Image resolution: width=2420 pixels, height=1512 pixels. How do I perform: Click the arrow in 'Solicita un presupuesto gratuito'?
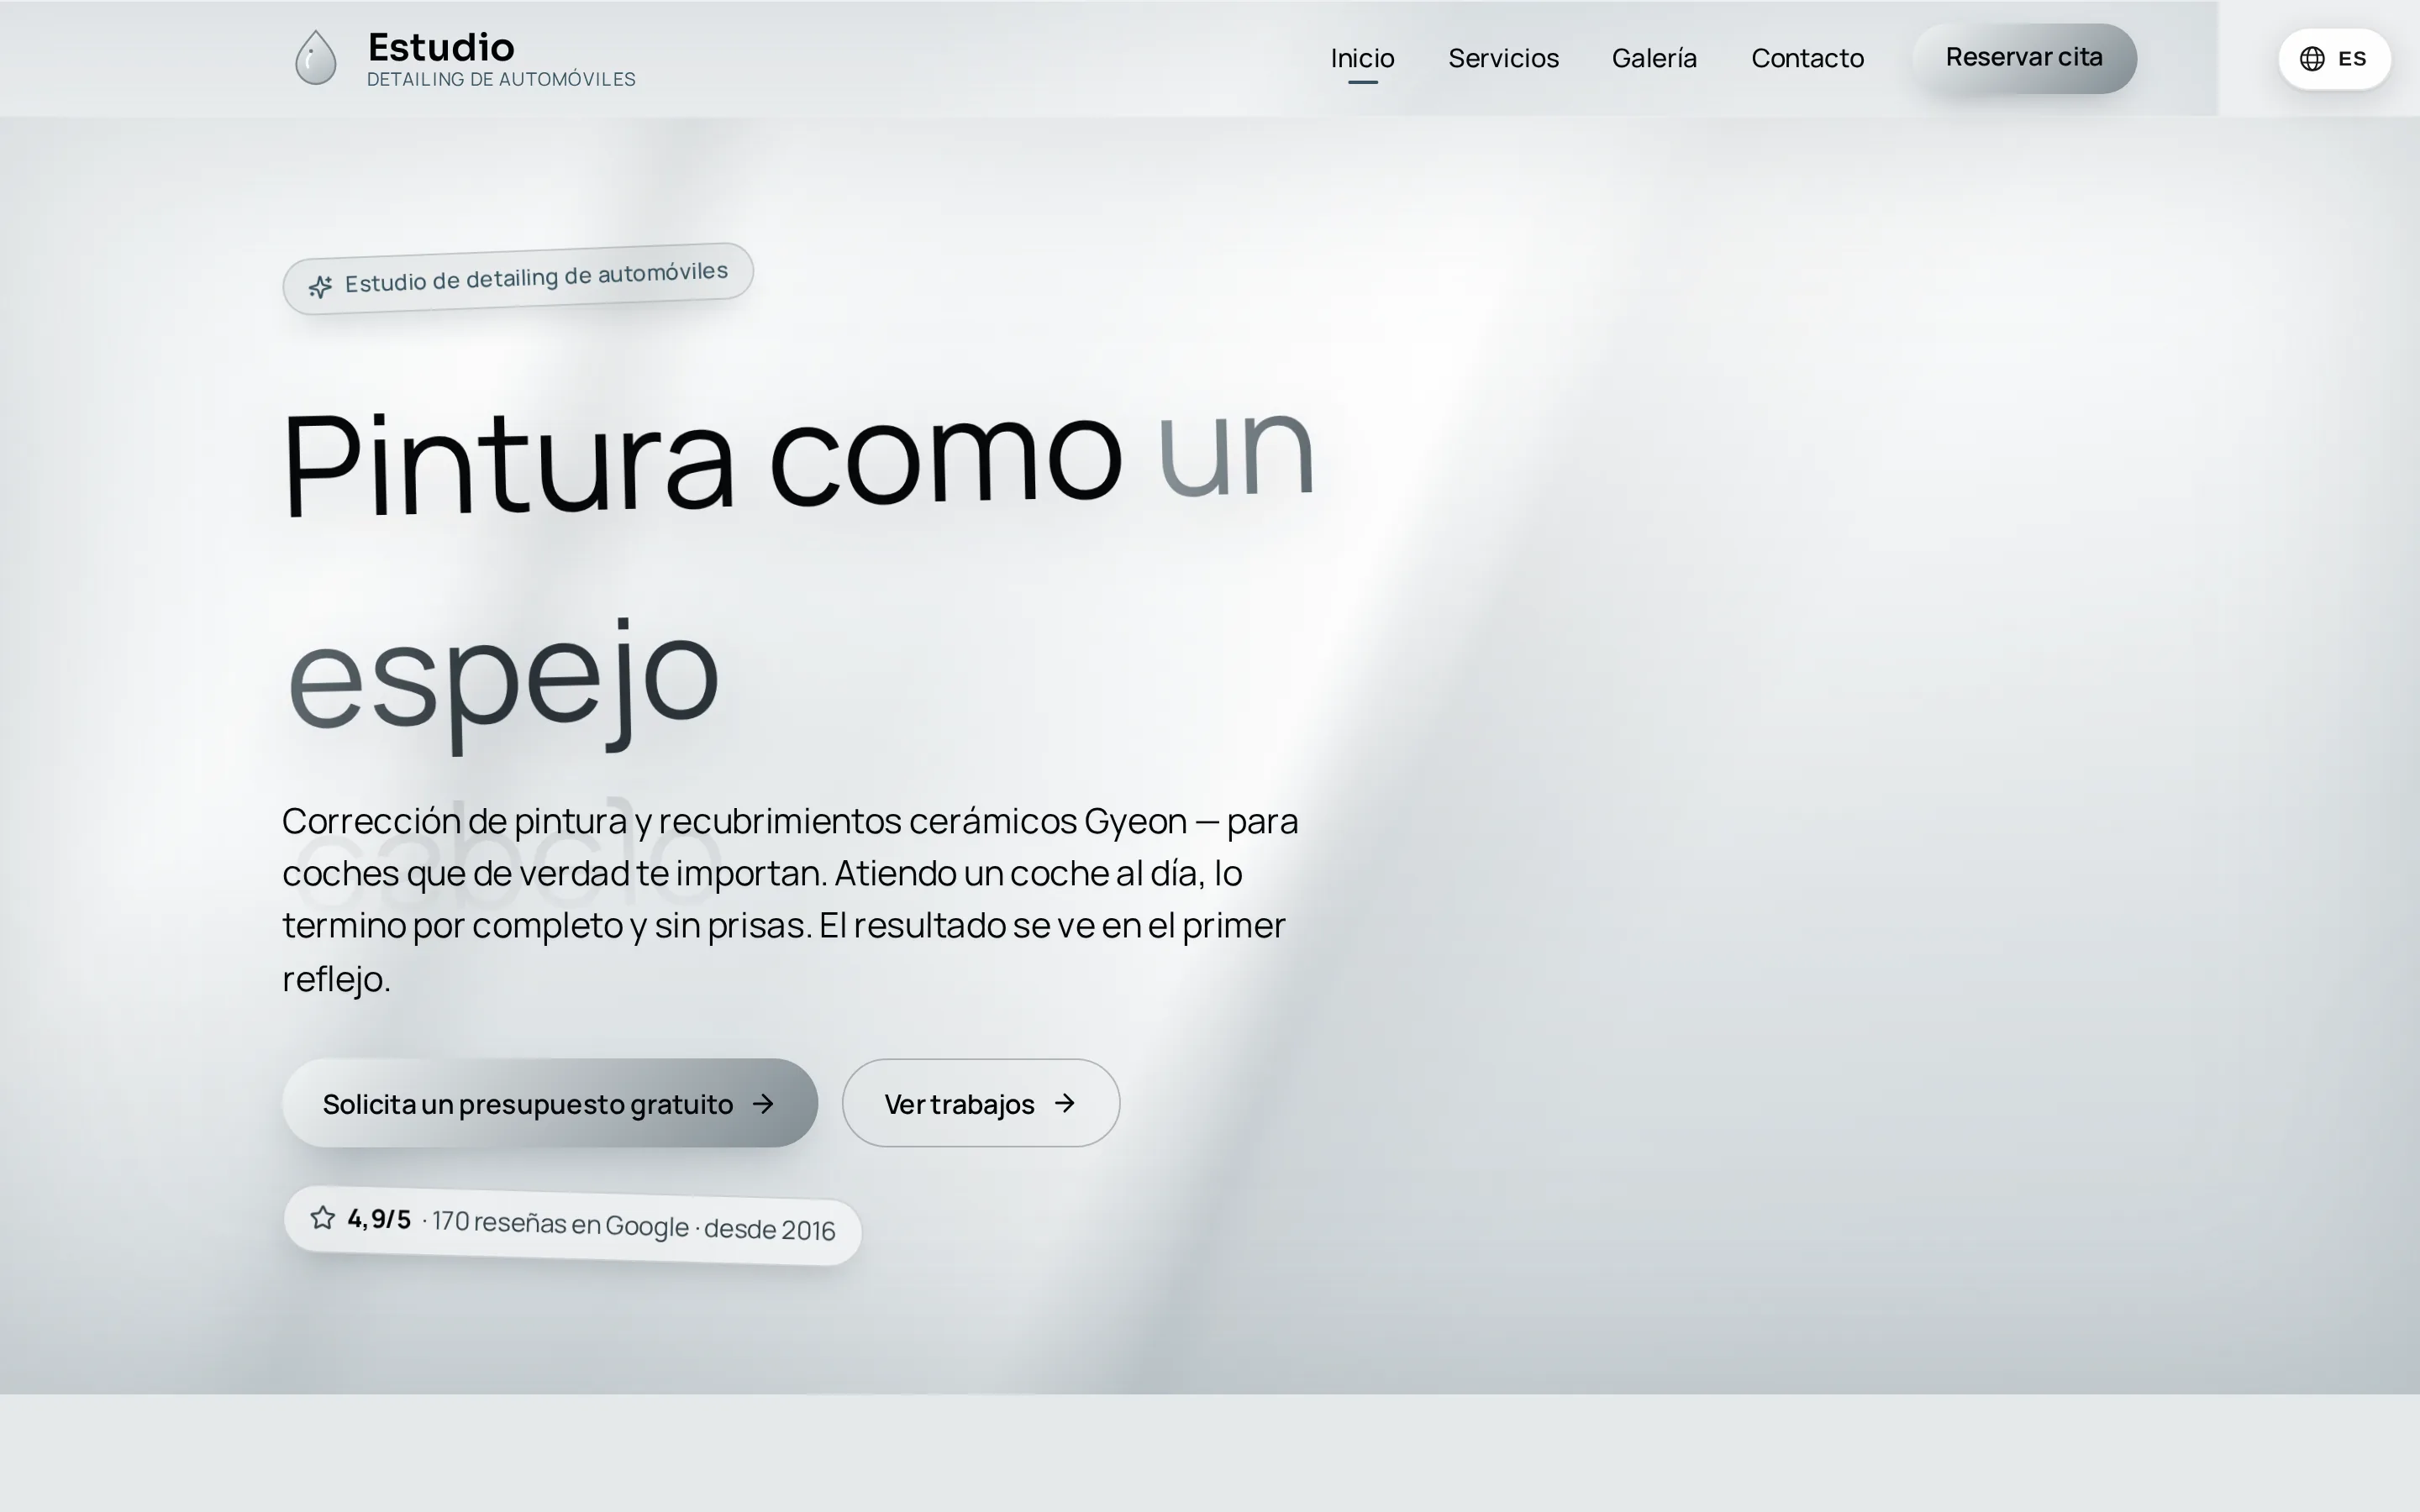pos(764,1103)
